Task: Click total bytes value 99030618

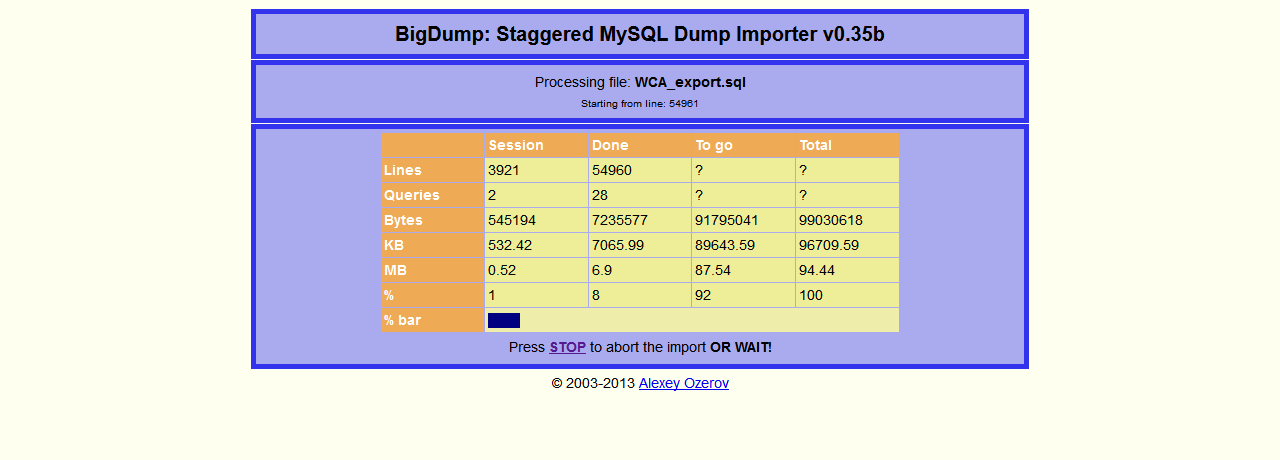Action: click(831, 220)
